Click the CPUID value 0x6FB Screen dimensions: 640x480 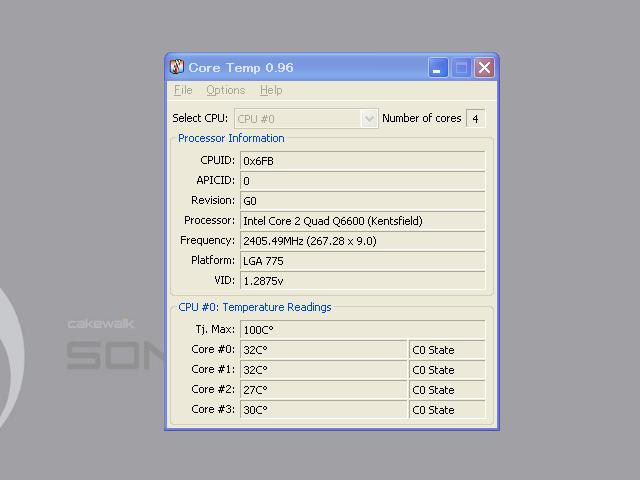pos(362,161)
